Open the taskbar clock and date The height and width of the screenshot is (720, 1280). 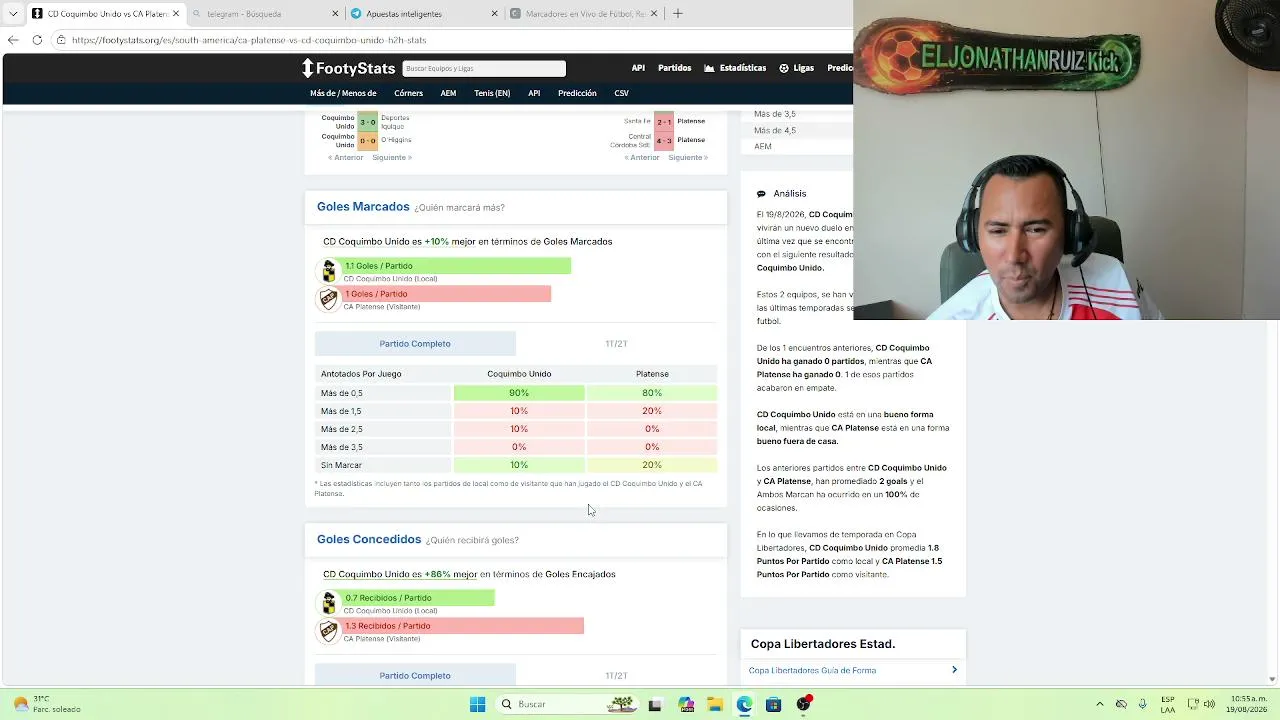click(1249, 705)
